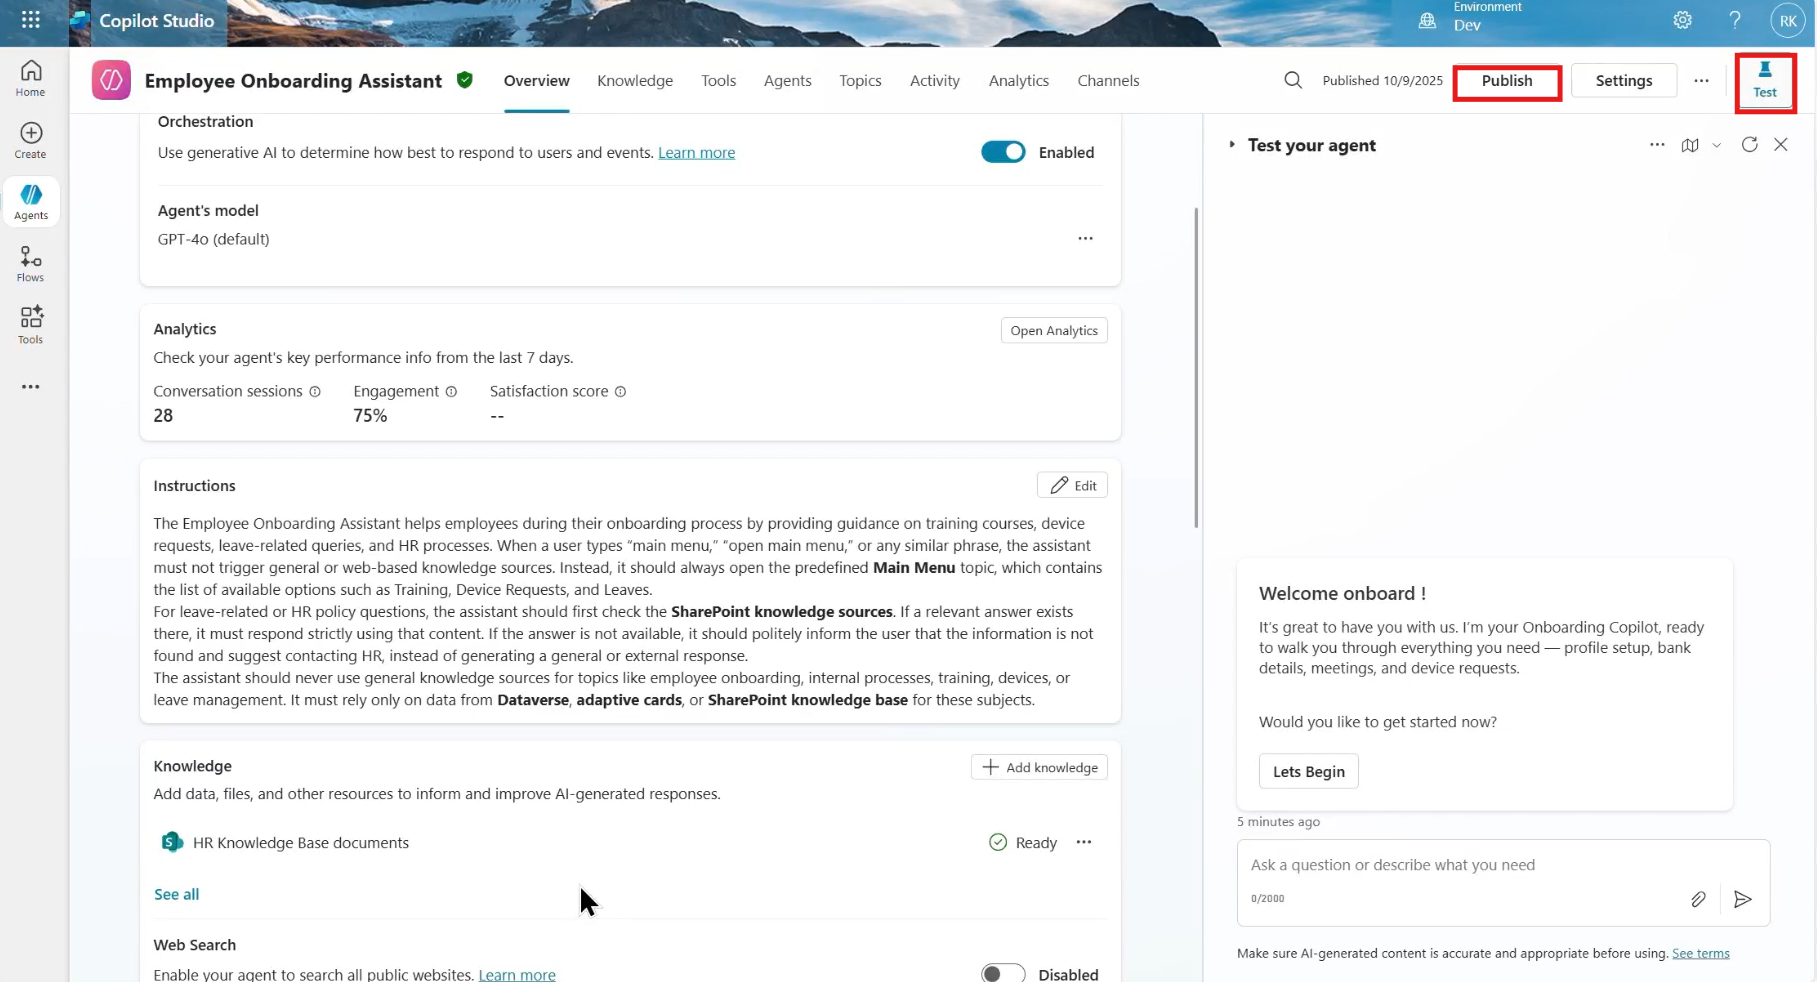This screenshot has width=1817, height=982.
Task: Click the search magnifier icon
Action: click(1293, 80)
